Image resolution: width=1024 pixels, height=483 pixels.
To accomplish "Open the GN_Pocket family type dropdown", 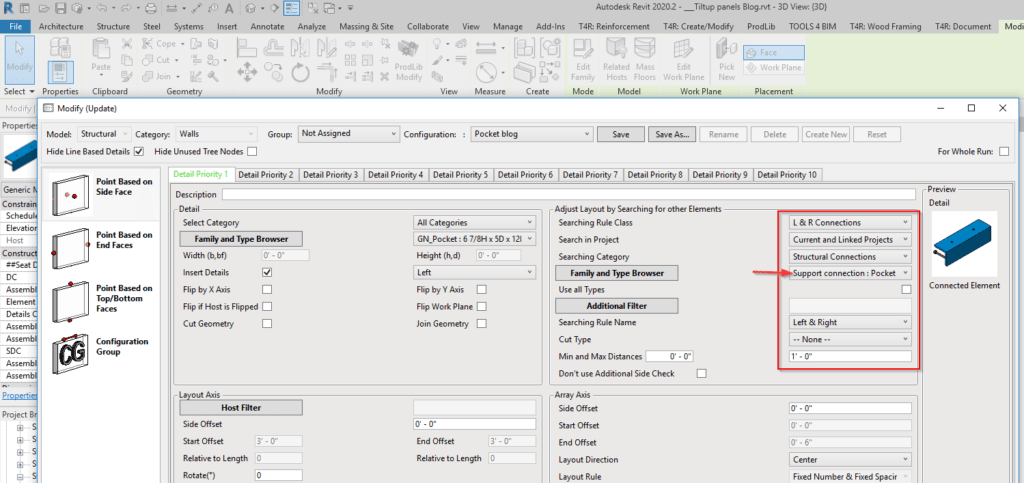I will click(475, 239).
